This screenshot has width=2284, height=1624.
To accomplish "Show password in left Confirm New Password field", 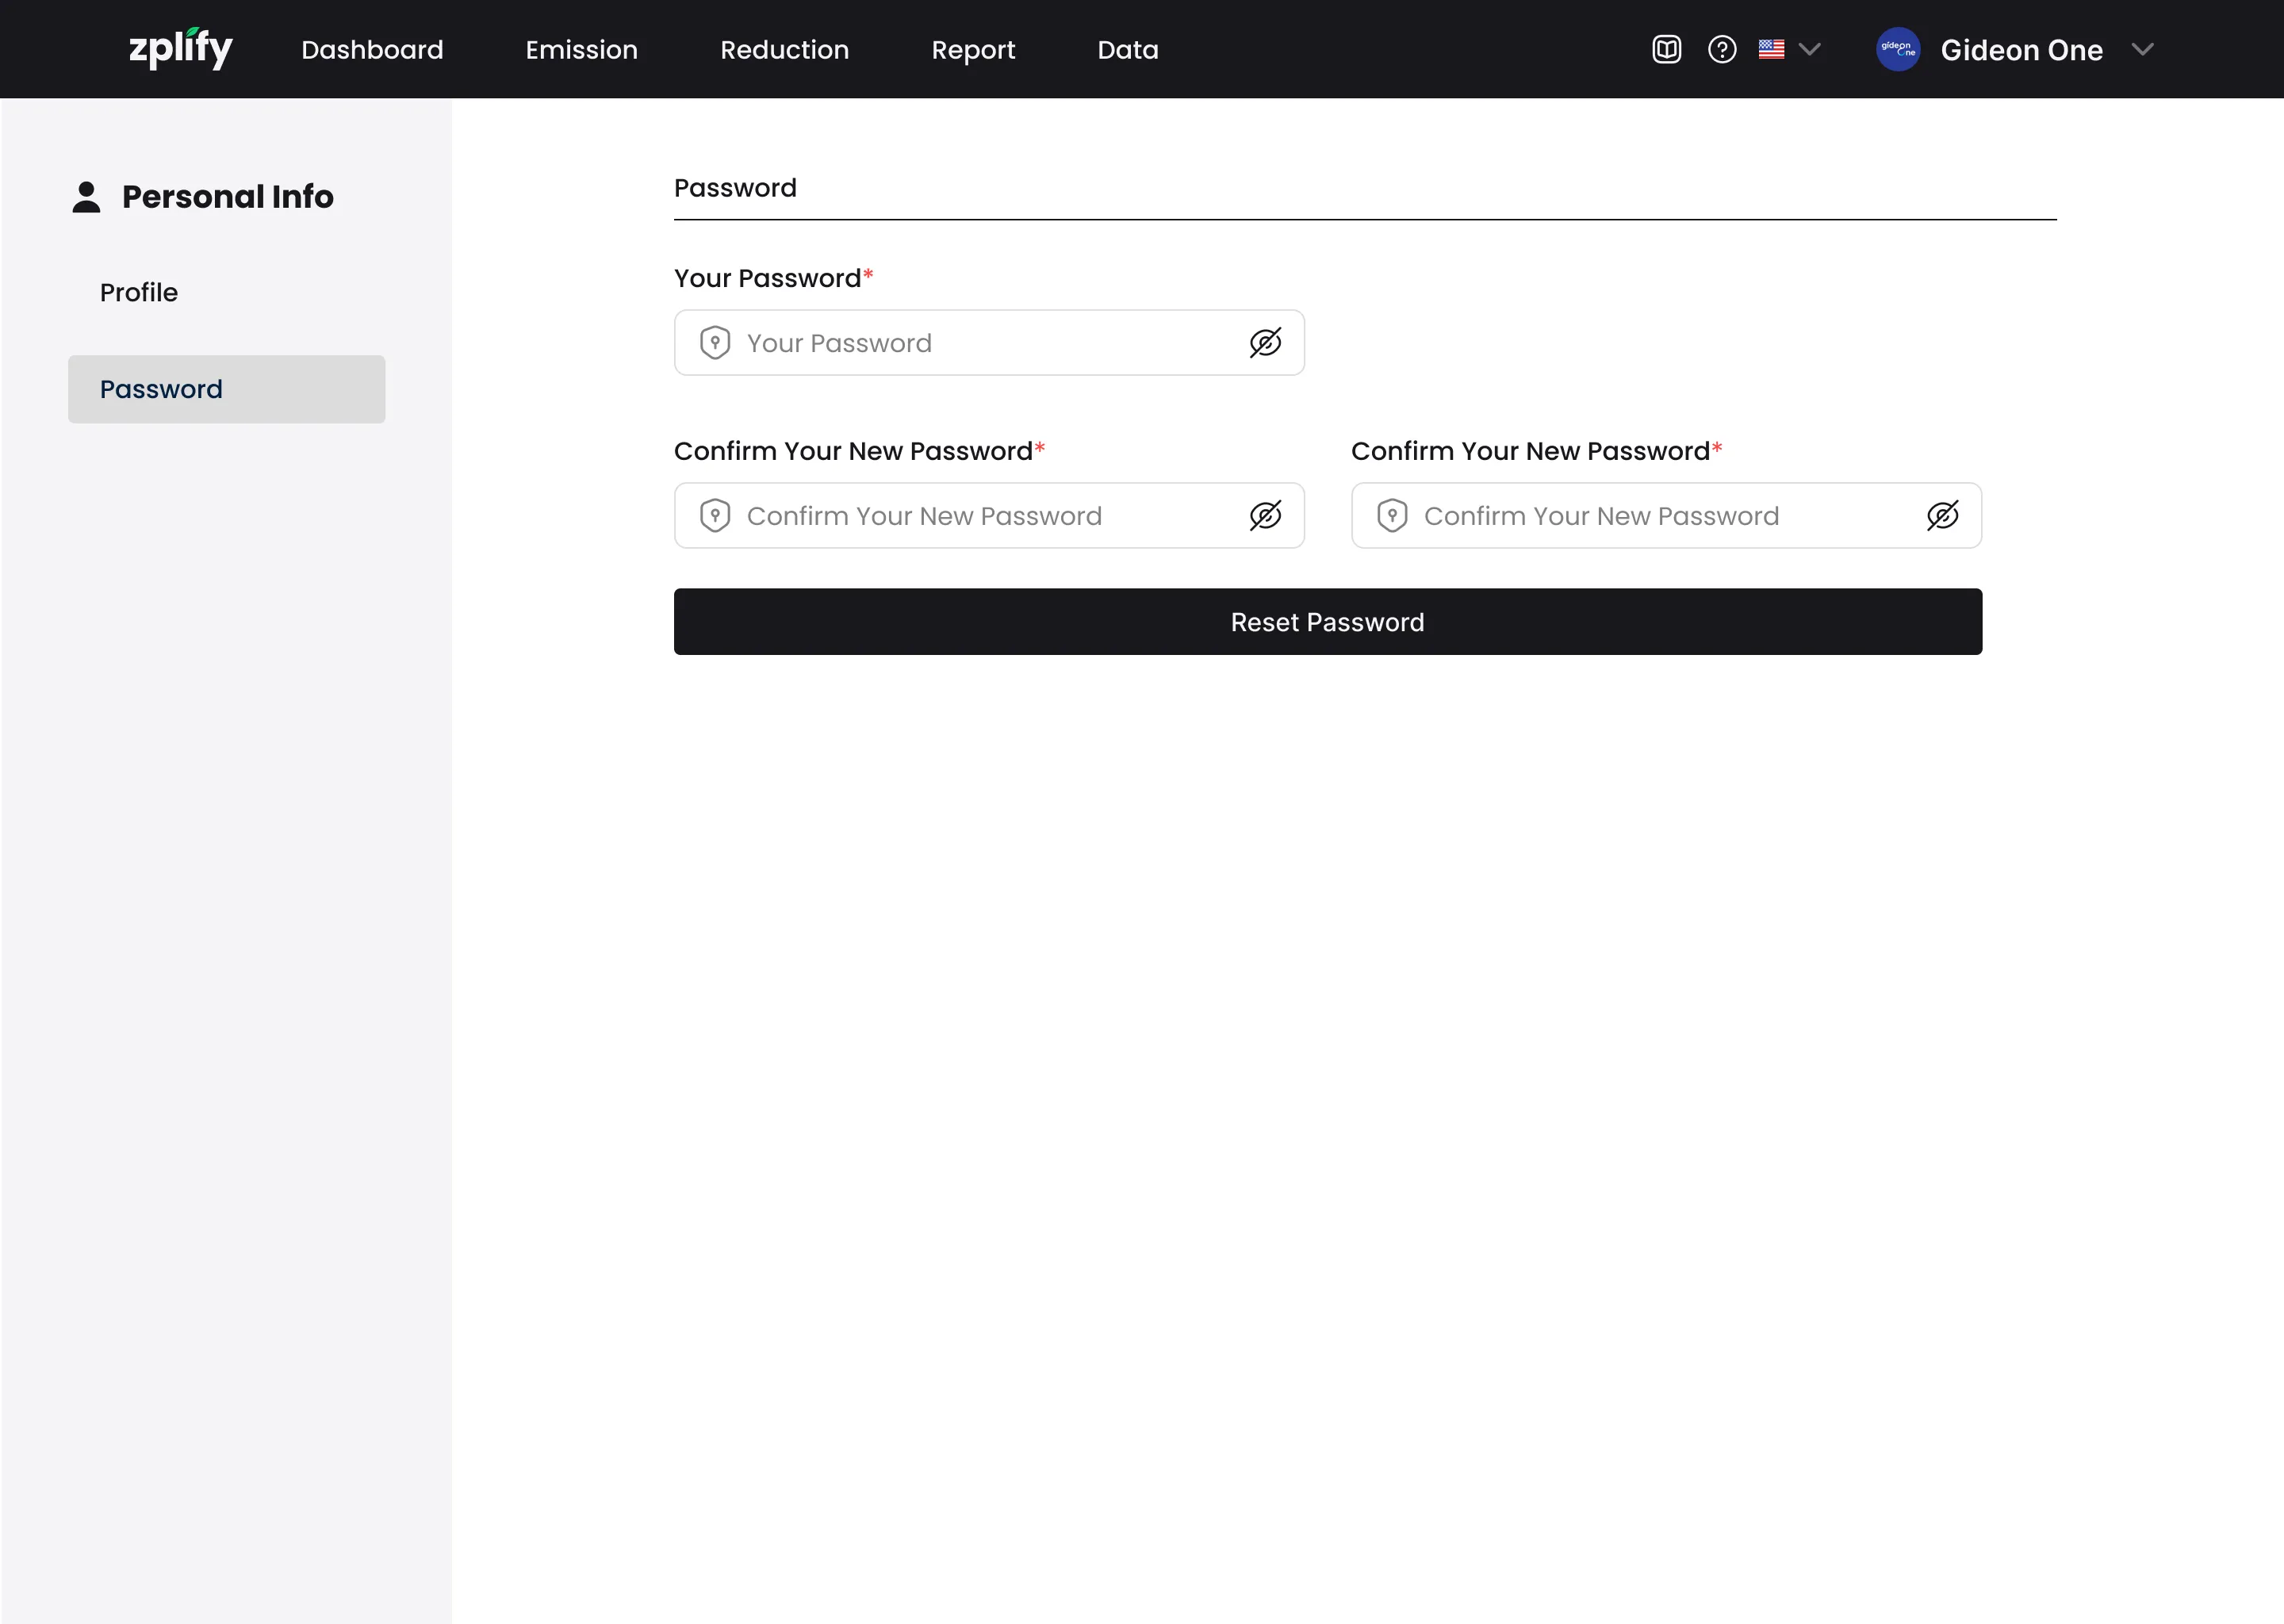I will pos(1265,516).
